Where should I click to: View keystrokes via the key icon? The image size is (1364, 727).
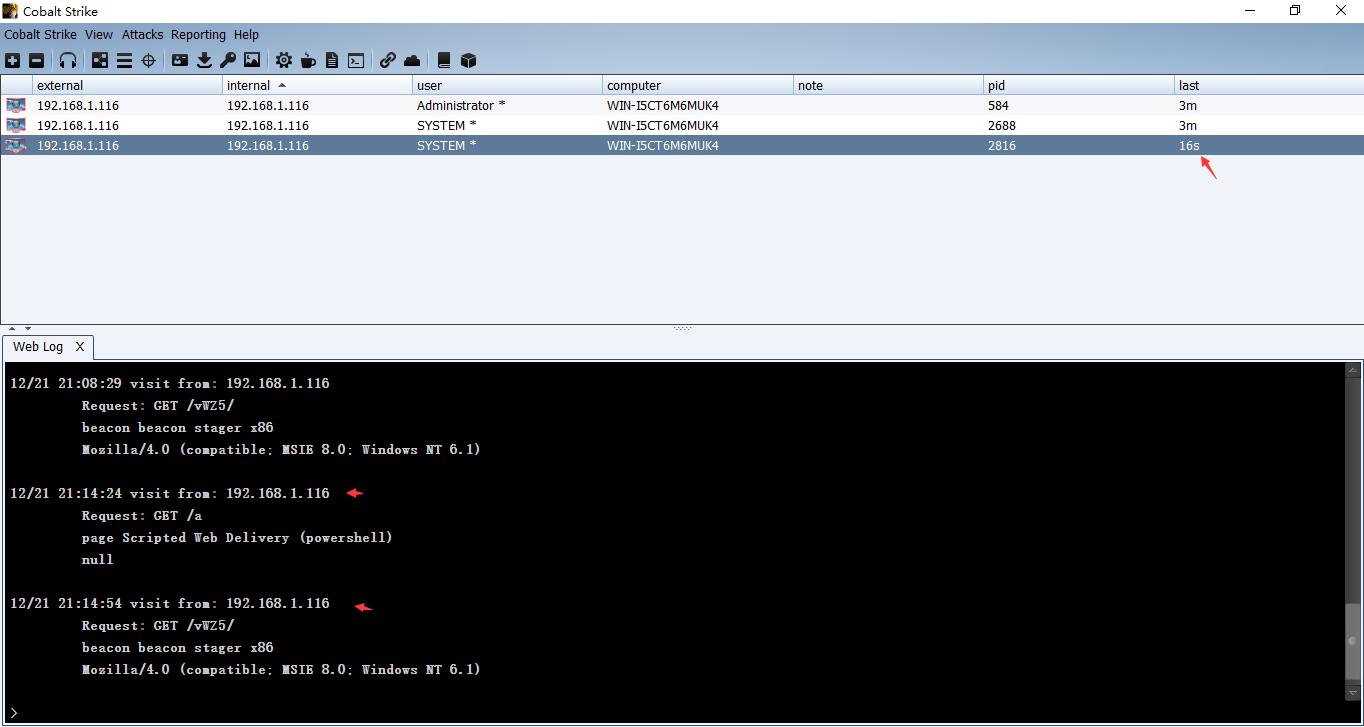click(228, 60)
